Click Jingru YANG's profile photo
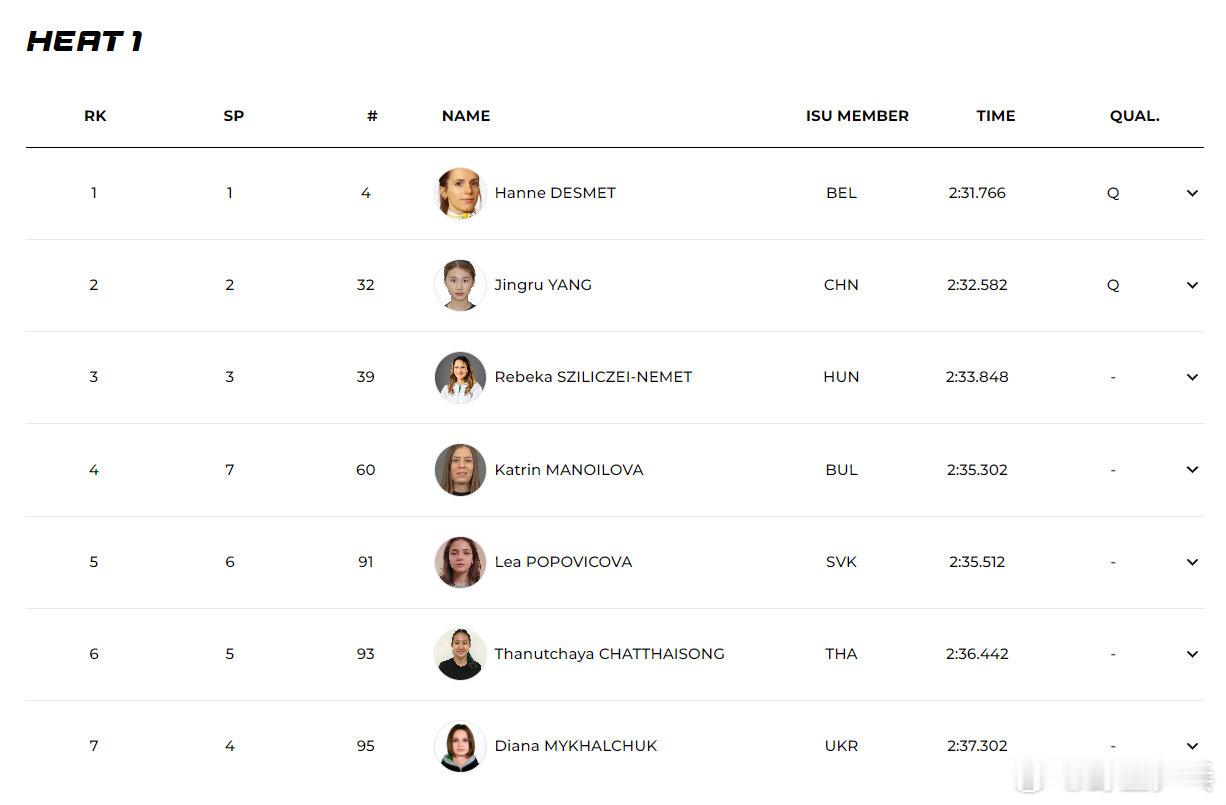Screen dimensions: 1226x805 [x=461, y=285]
